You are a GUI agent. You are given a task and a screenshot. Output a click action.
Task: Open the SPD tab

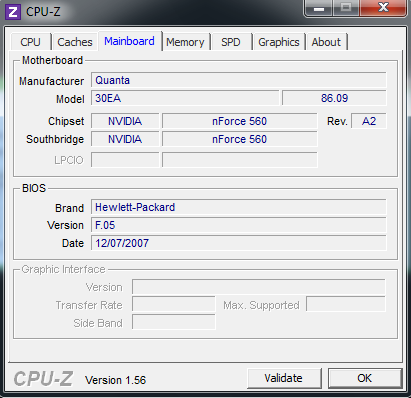tap(231, 42)
